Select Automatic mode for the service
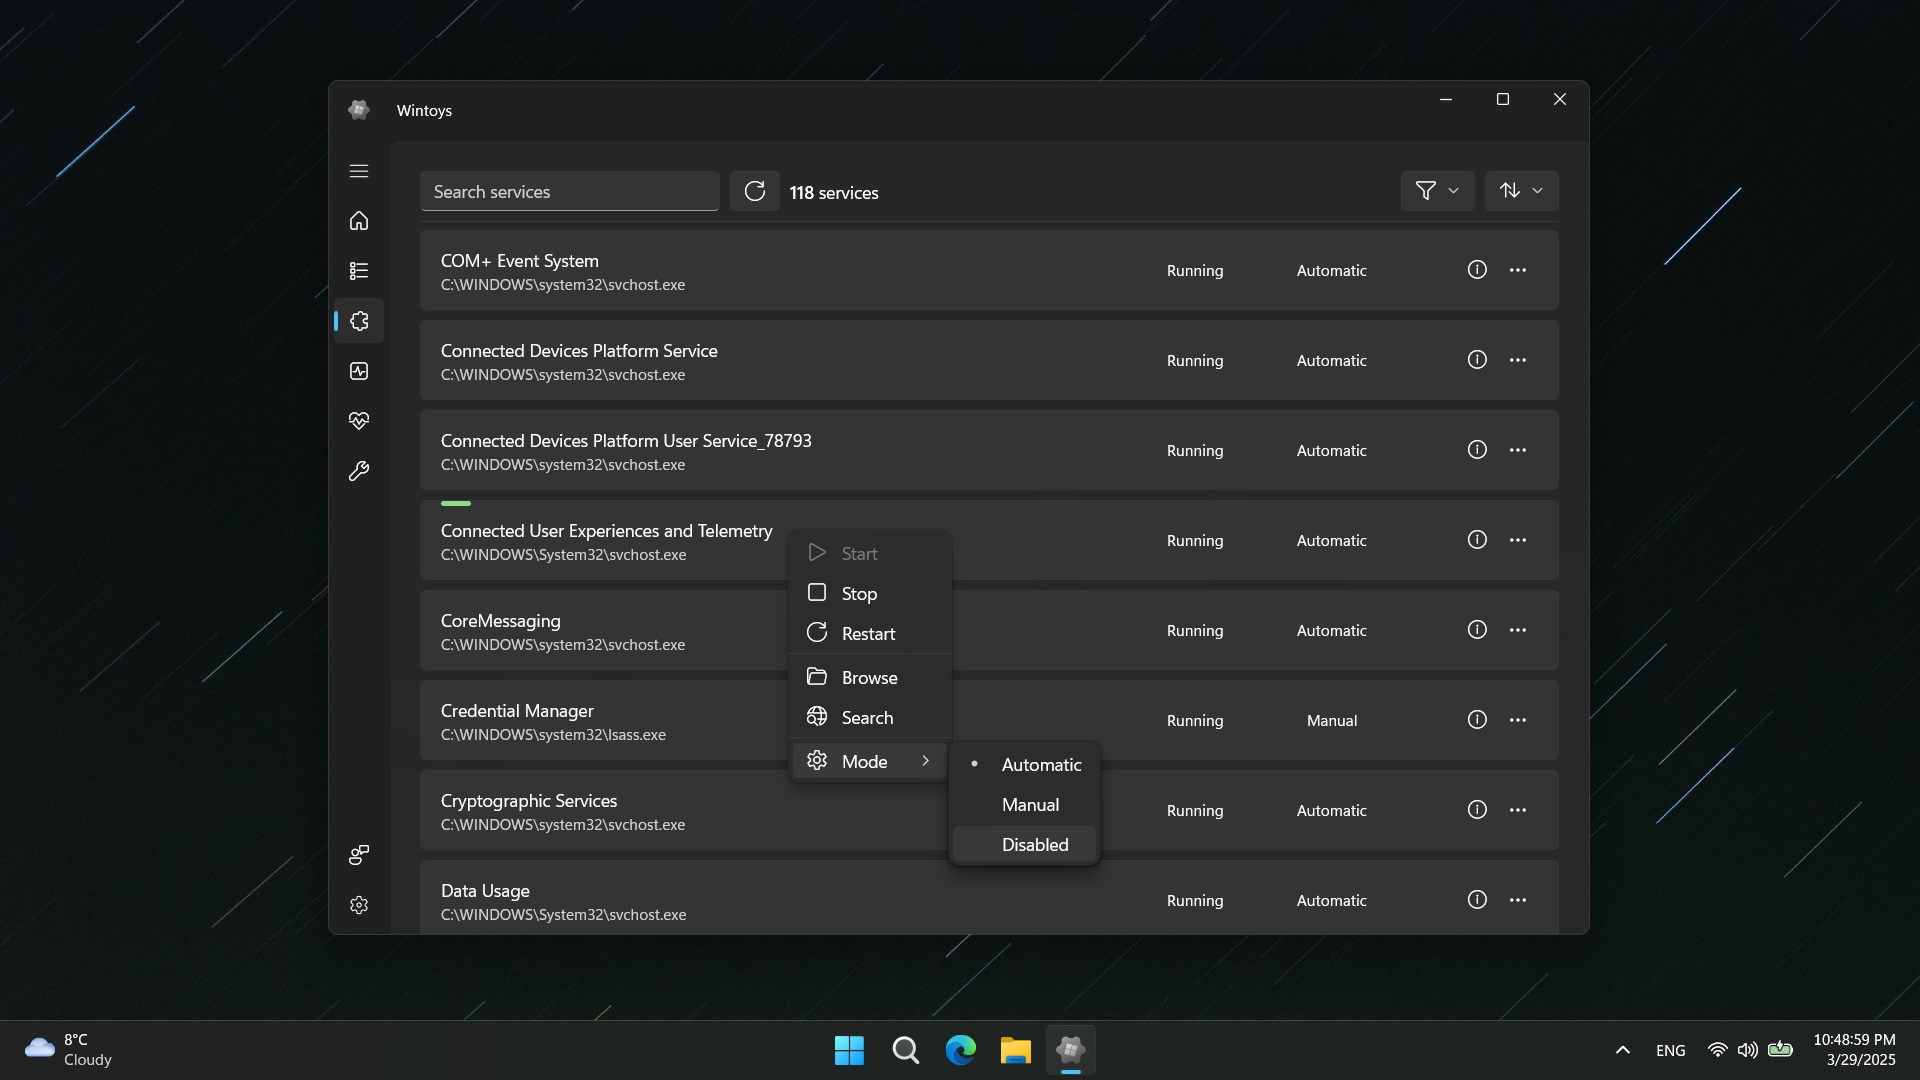This screenshot has width=1920, height=1080. [1040, 764]
